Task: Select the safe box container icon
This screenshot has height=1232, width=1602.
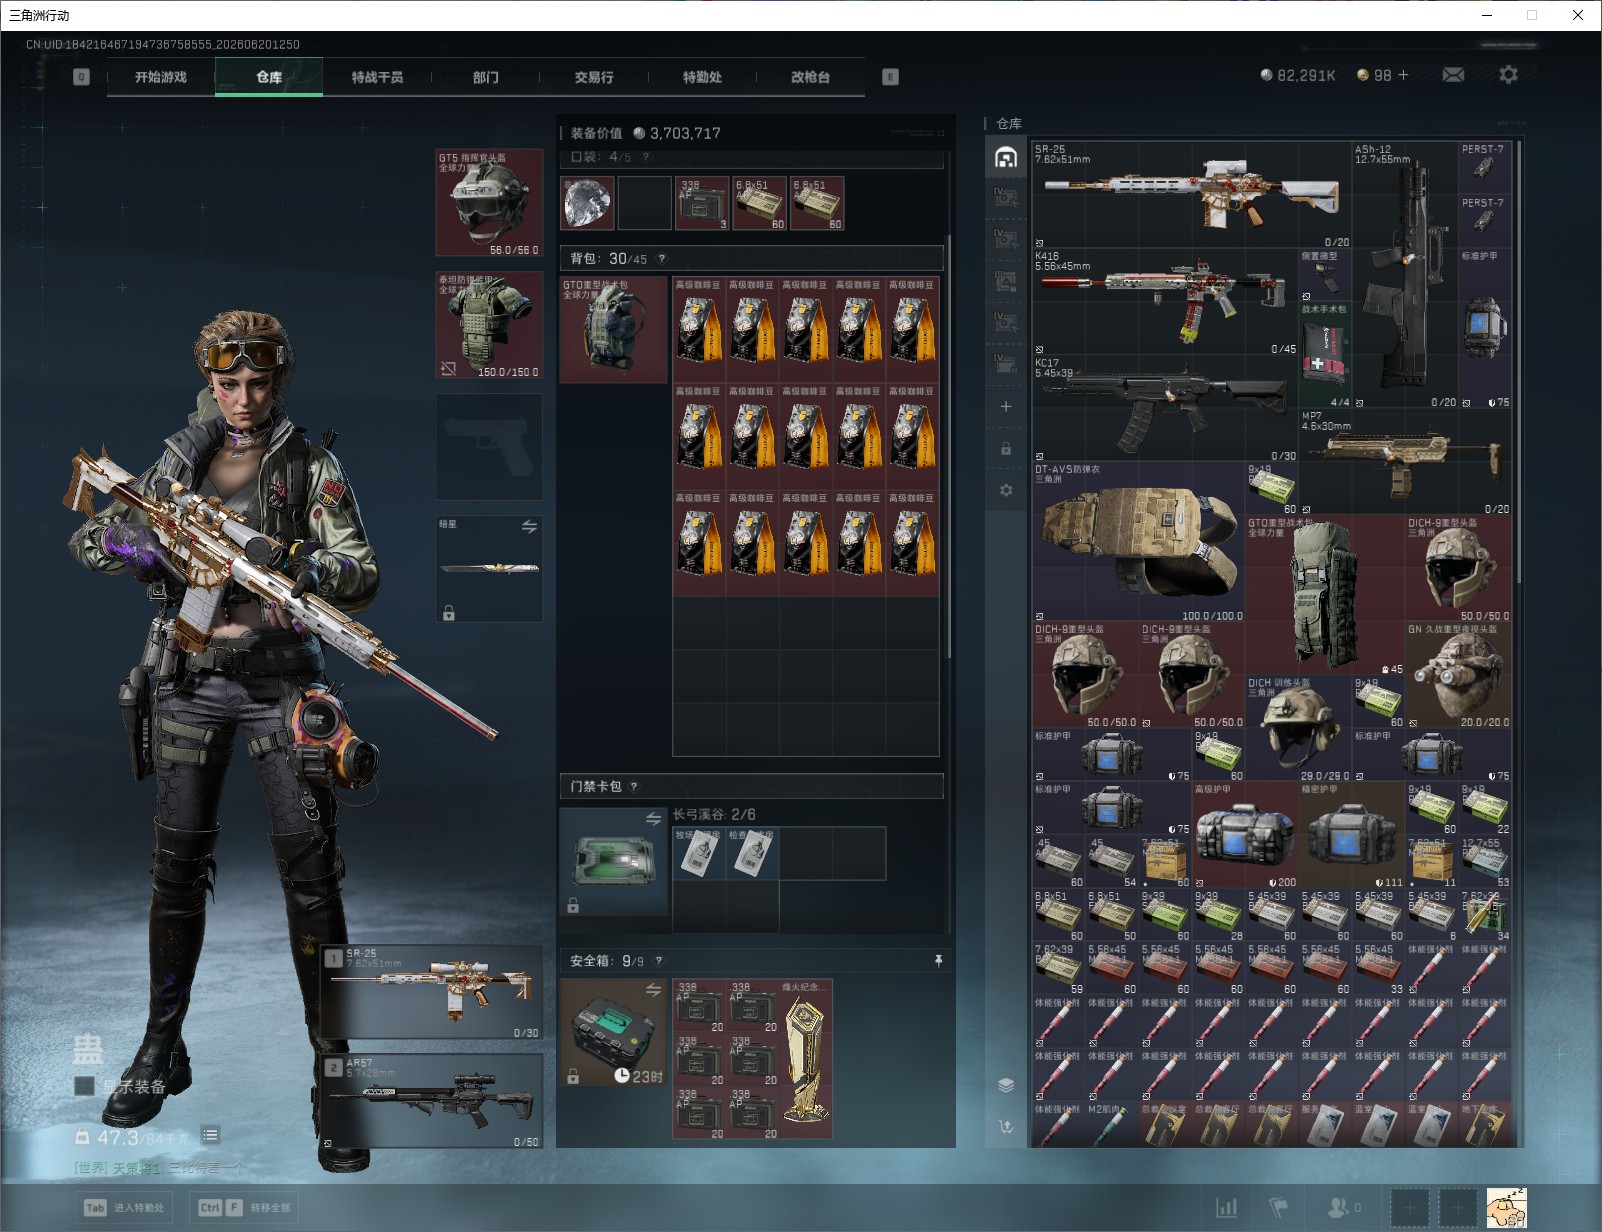Action: point(613,1033)
